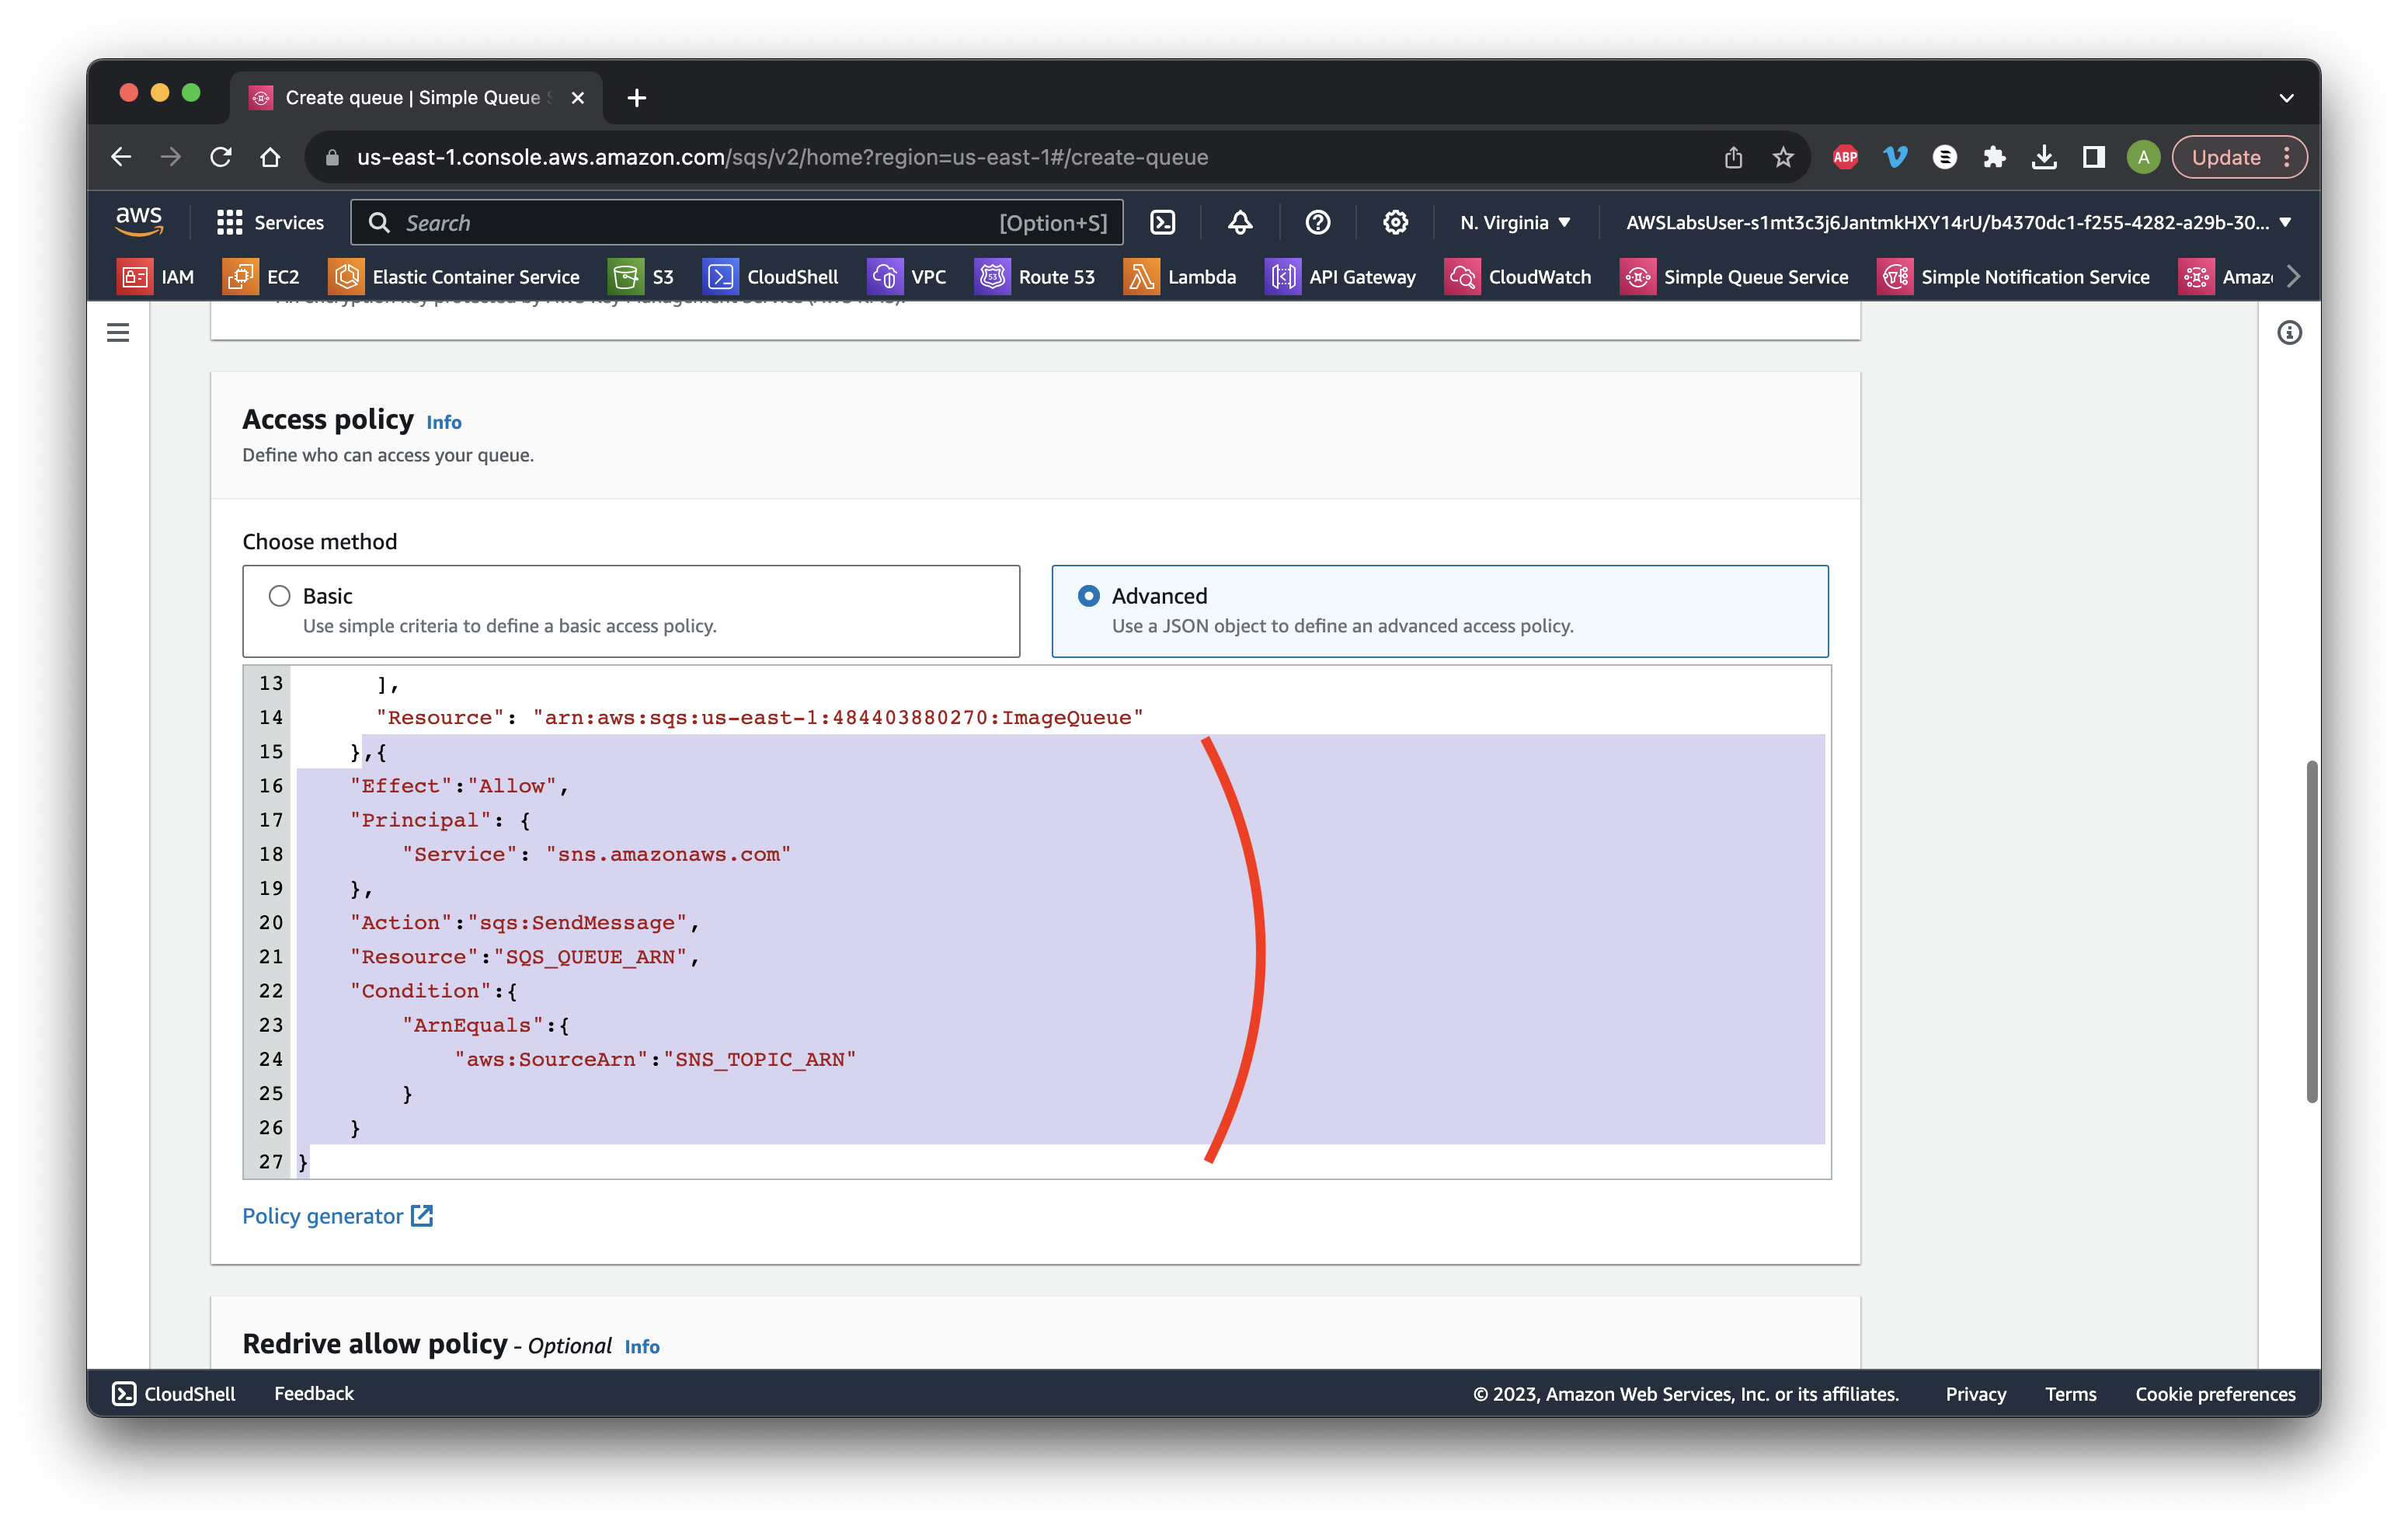Open the Policy generator link
2408x1532 pixels.
[x=337, y=1215]
